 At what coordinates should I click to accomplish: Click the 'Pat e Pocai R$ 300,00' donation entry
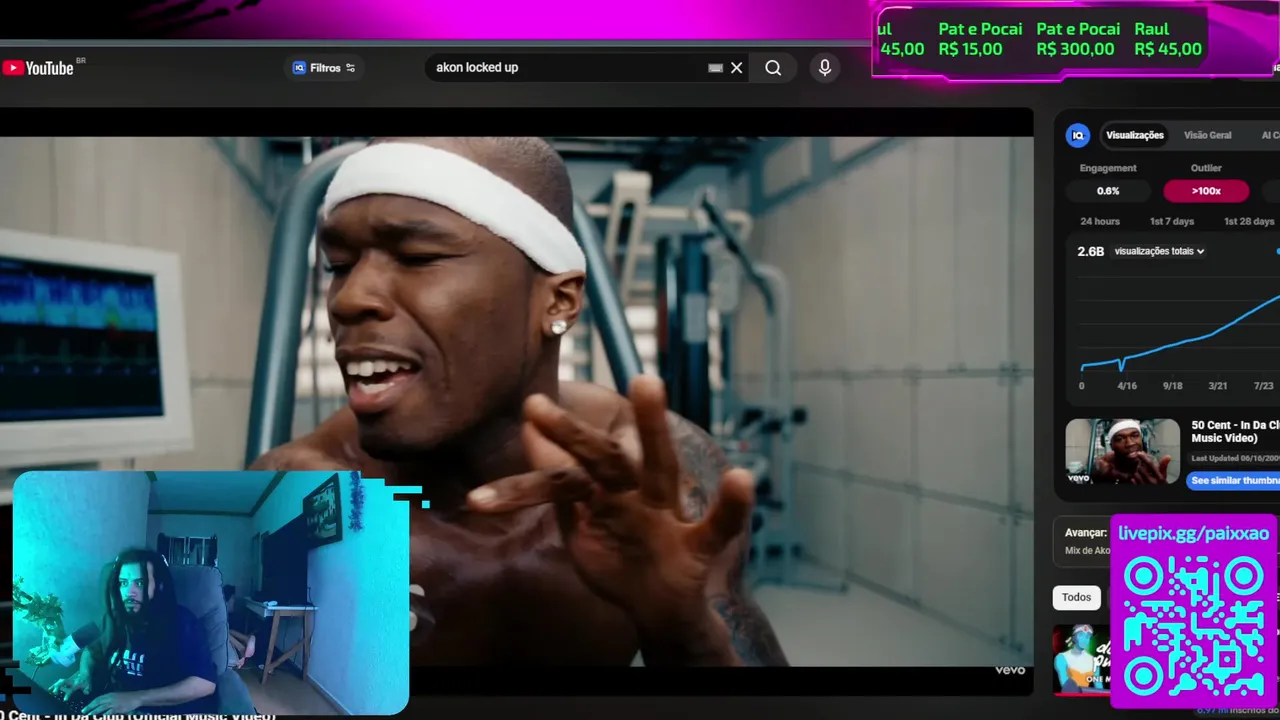click(1078, 39)
